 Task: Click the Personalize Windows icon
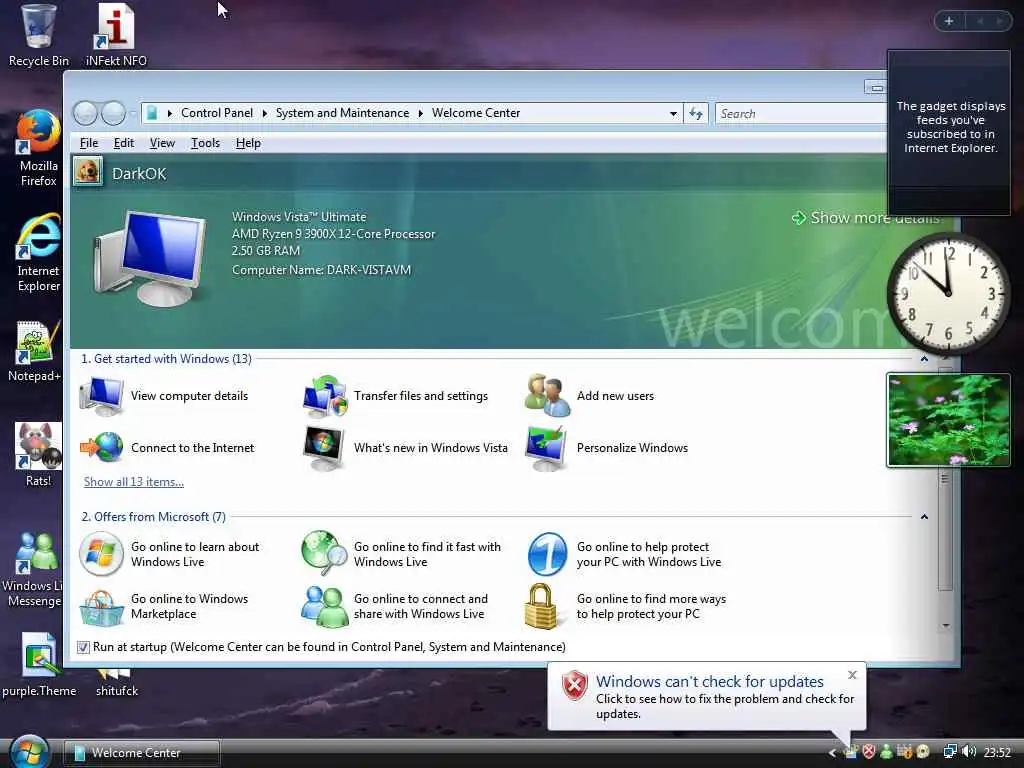tap(547, 448)
